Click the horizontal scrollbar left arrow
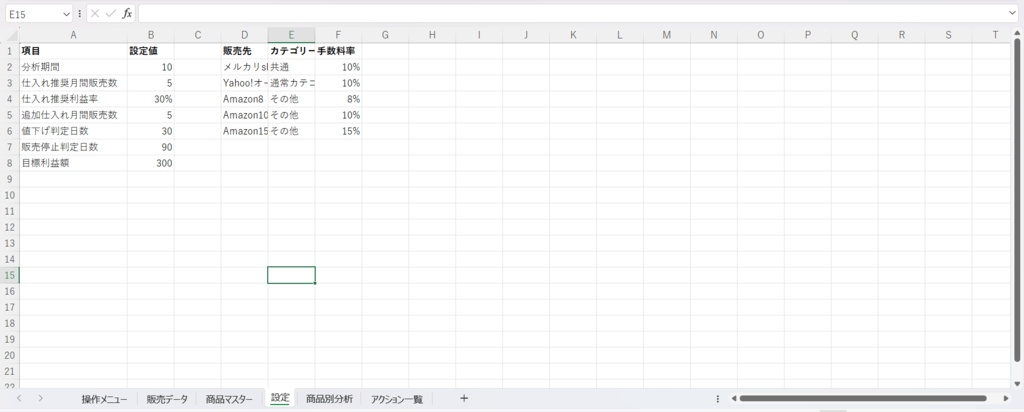The image size is (1024, 412). (733, 398)
